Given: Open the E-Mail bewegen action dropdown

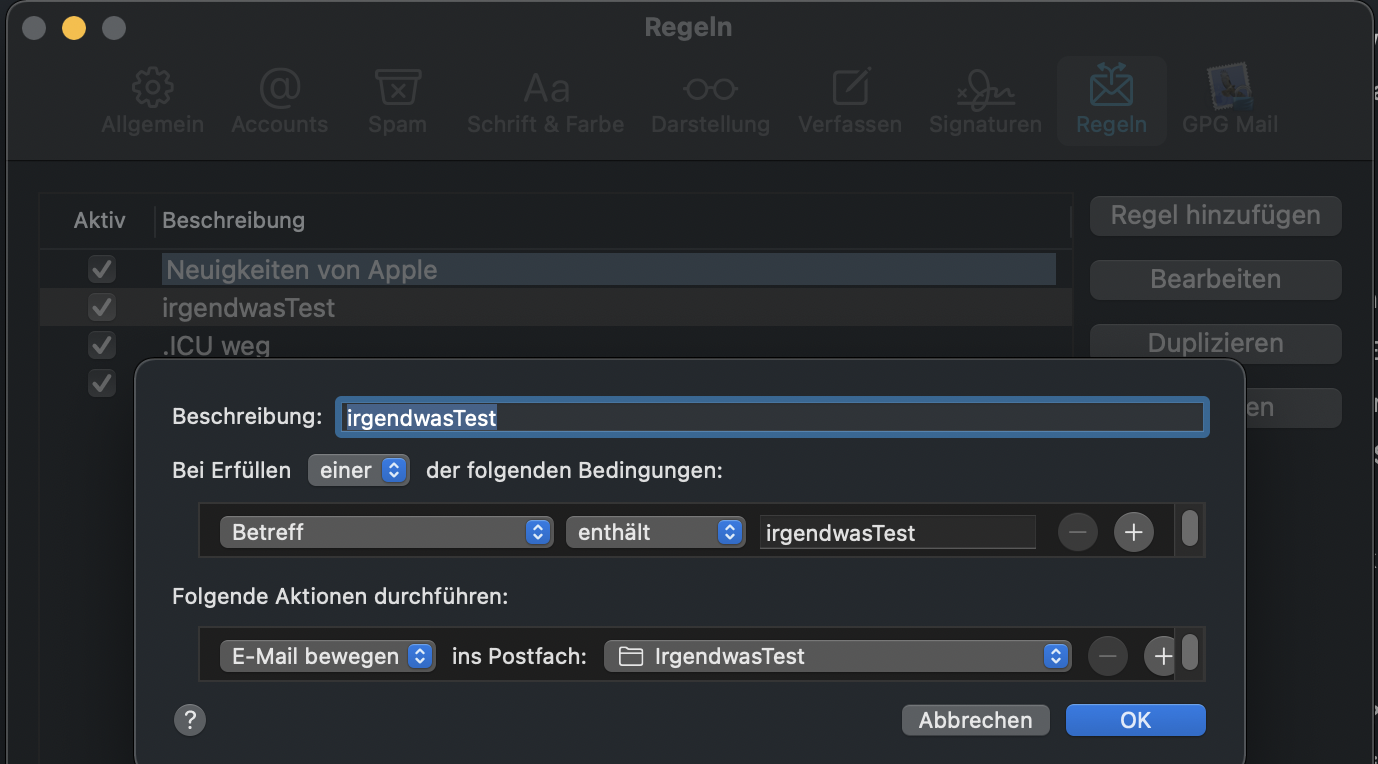Looking at the screenshot, I should 327,656.
